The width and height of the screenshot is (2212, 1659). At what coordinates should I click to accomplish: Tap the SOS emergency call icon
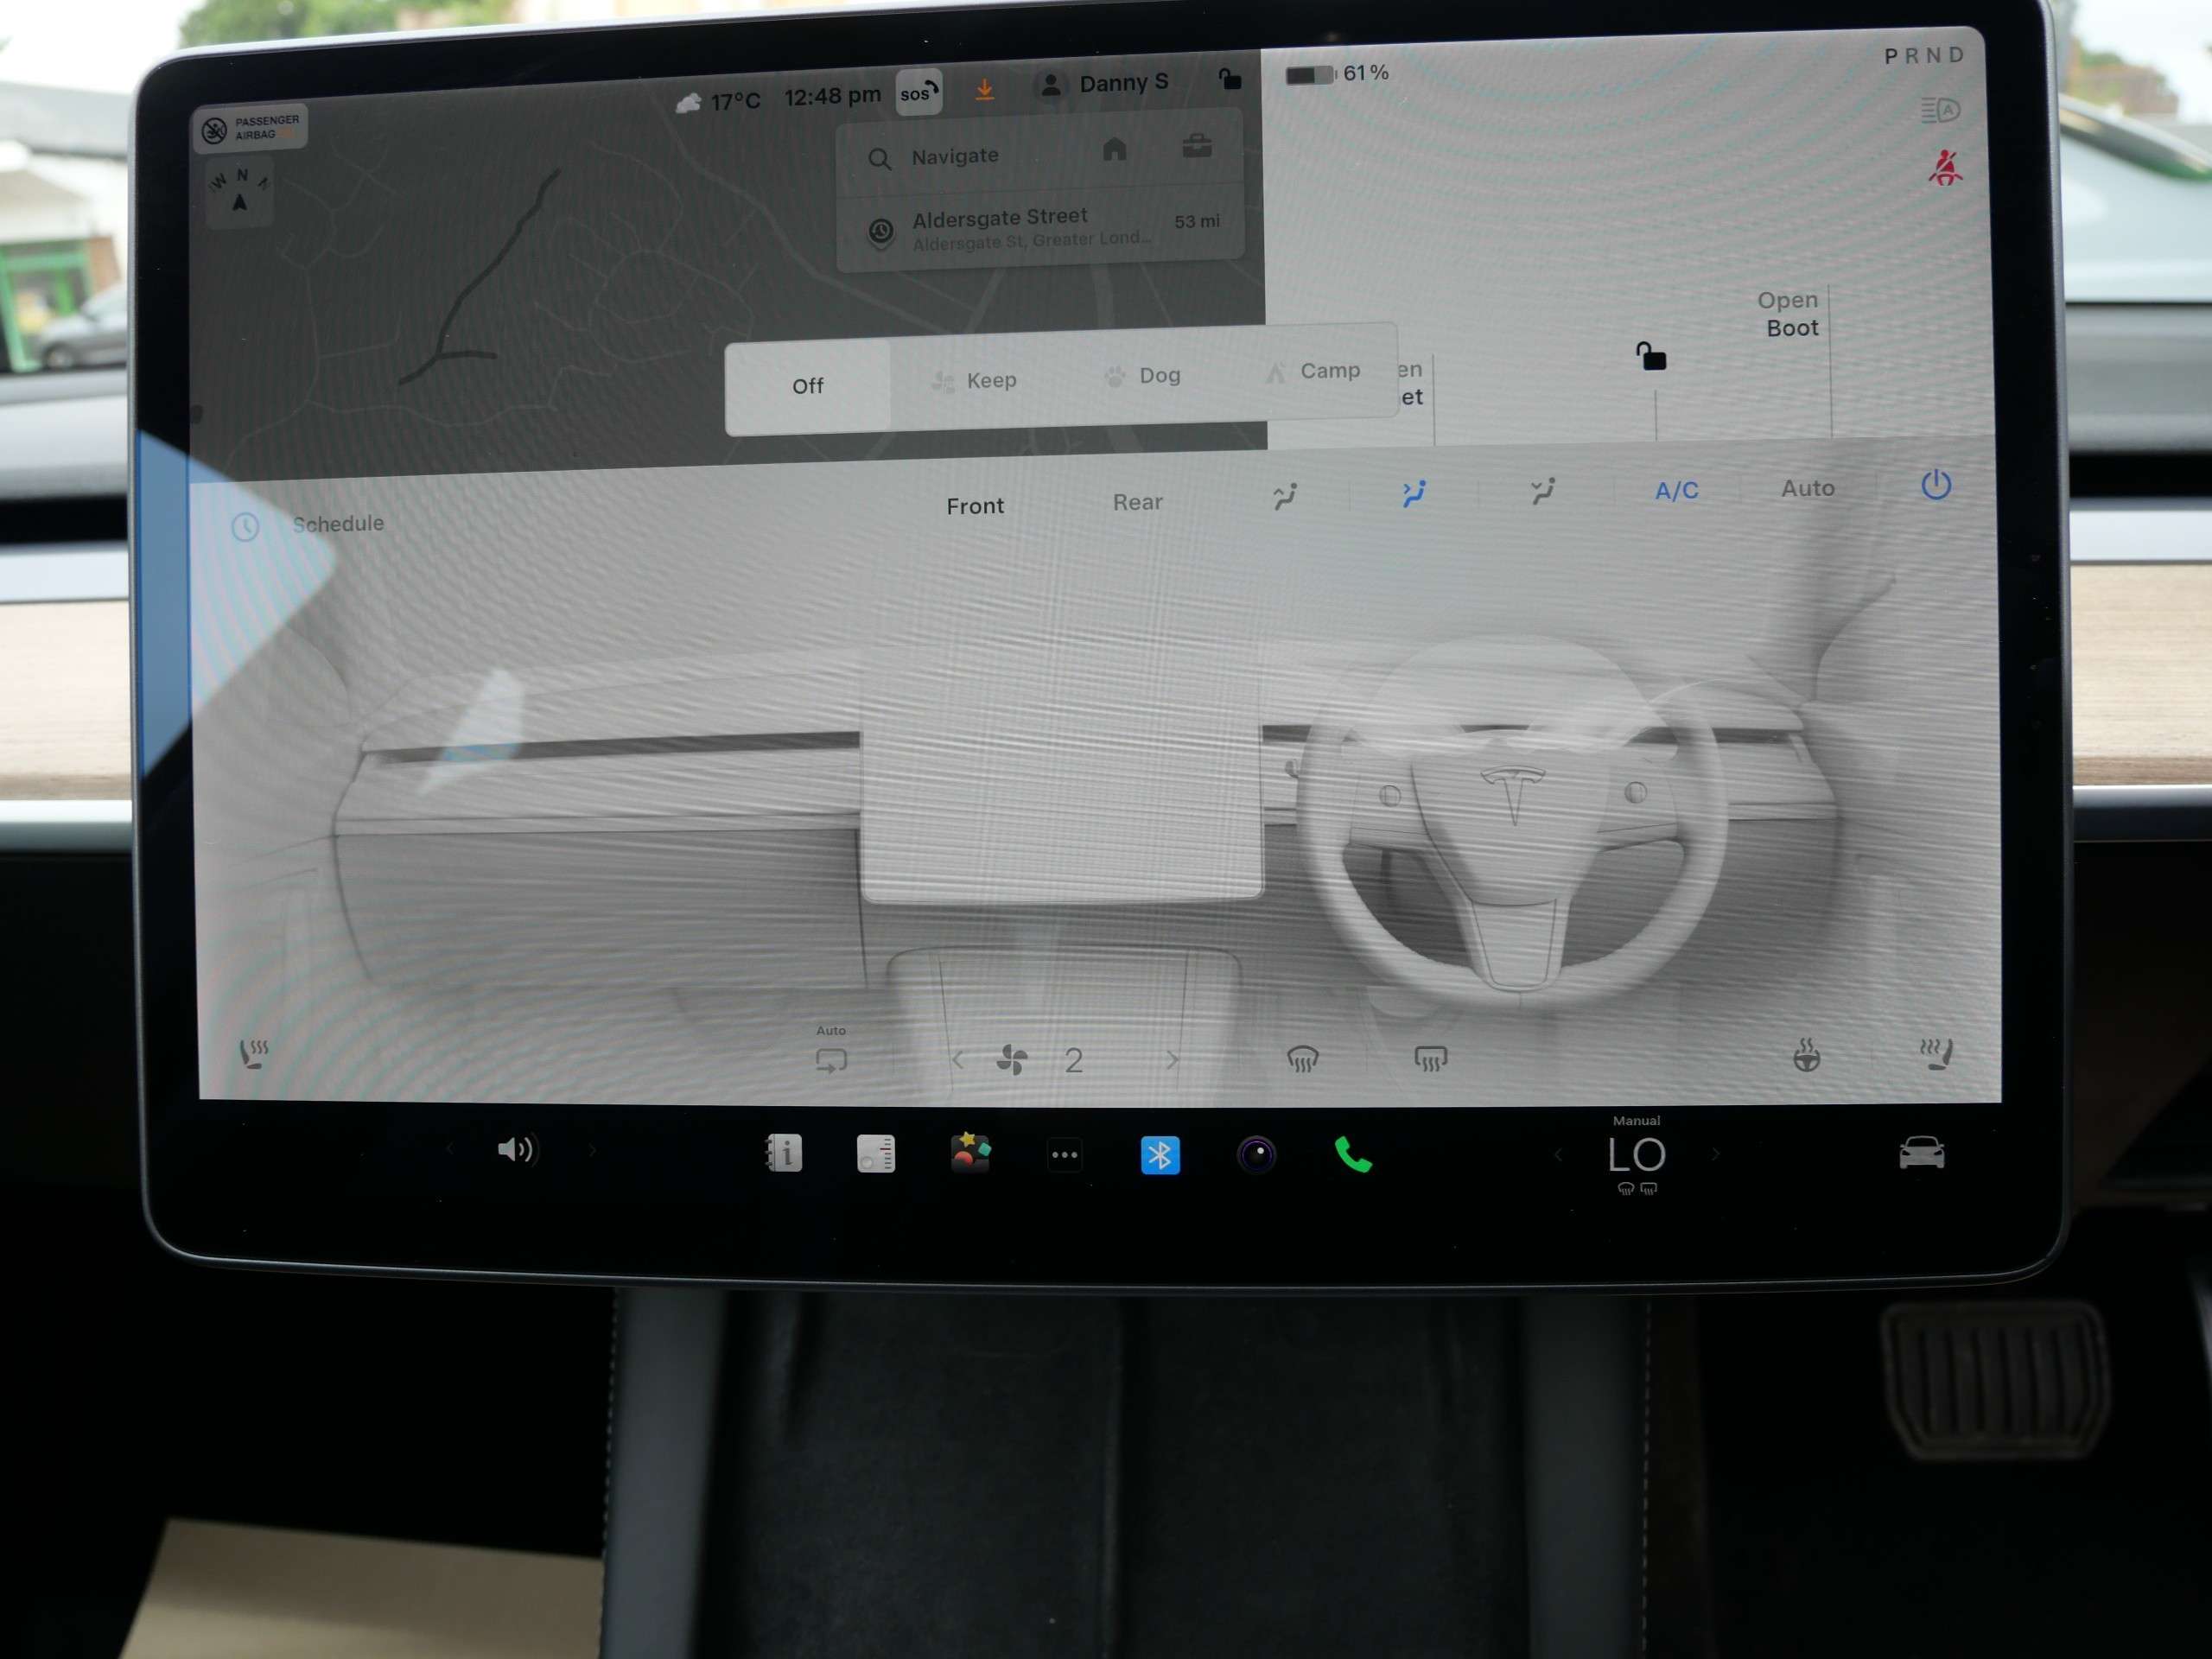point(918,93)
